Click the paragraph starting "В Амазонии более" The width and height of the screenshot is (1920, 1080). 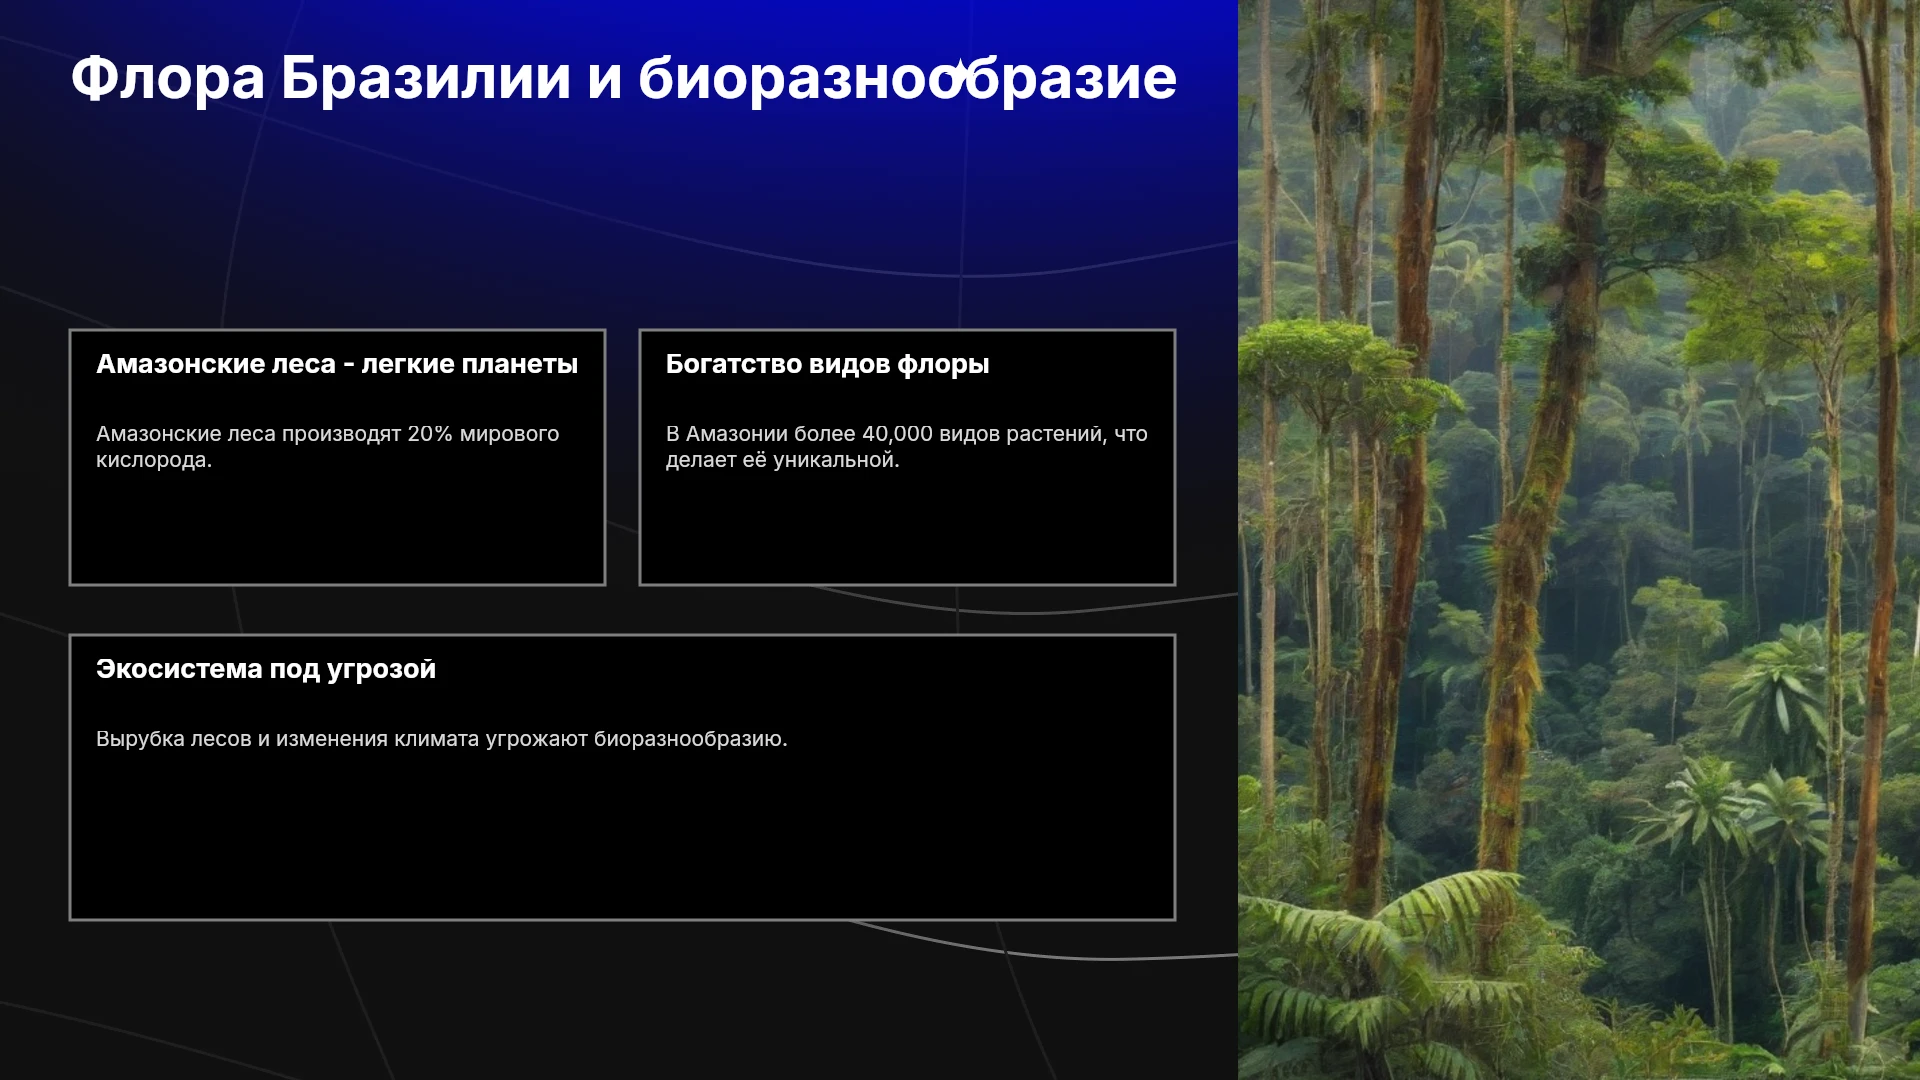pos(906,447)
